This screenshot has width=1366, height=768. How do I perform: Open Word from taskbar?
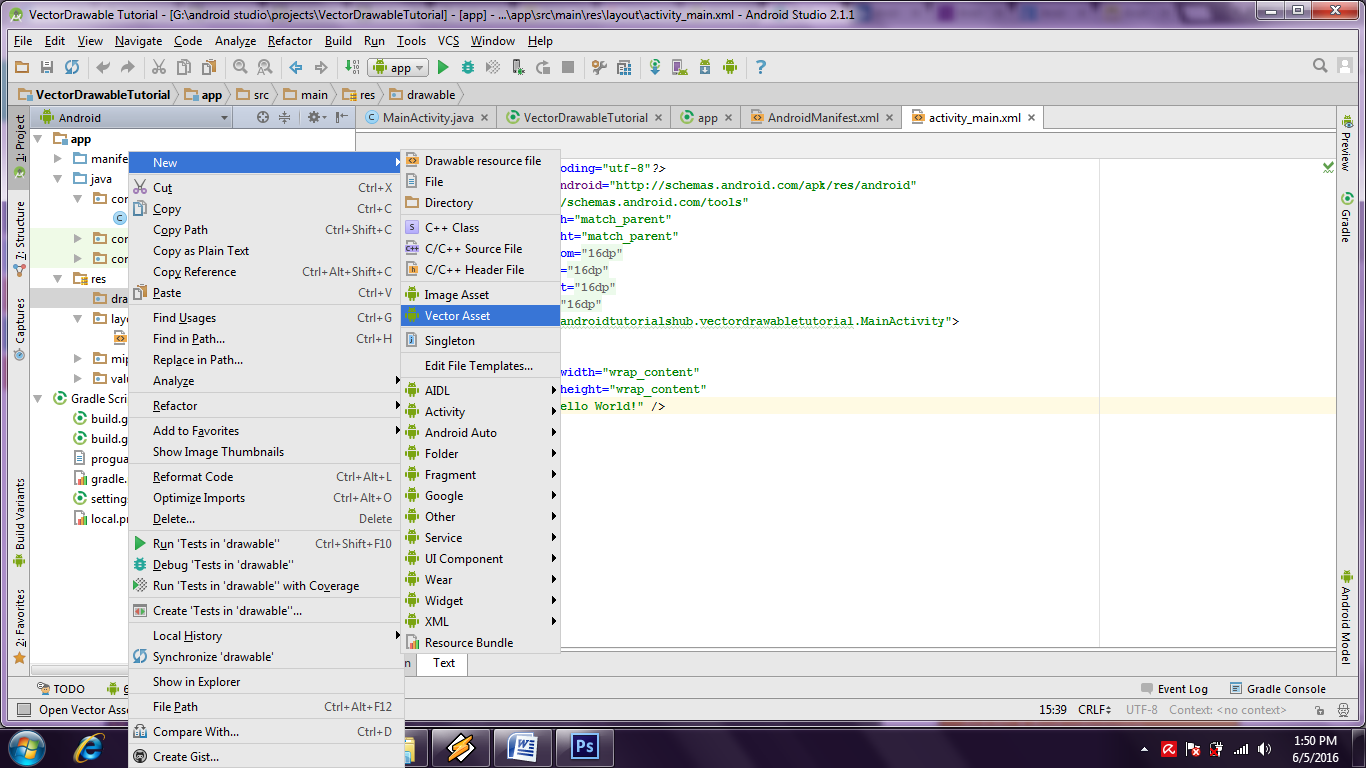(523, 748)
